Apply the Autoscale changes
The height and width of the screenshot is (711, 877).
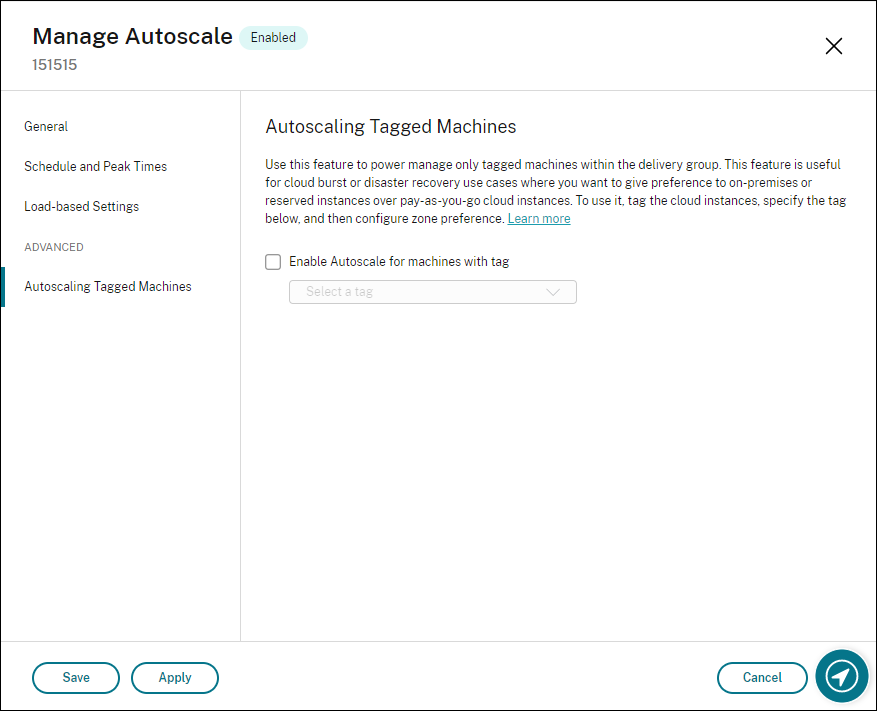click(x=174, y=677)
